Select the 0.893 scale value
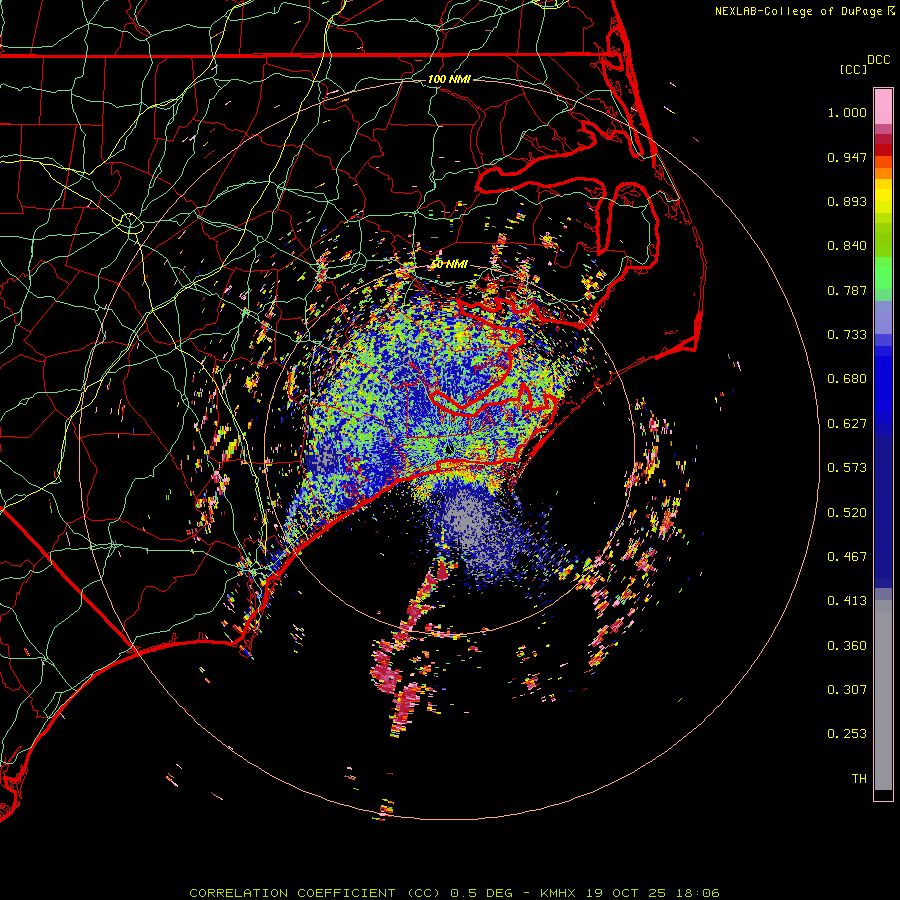This screenshot has height=900, width=900. tap(847, 201)
